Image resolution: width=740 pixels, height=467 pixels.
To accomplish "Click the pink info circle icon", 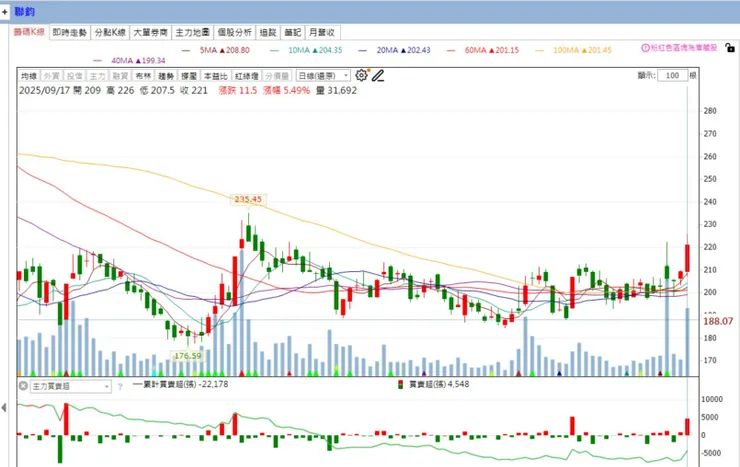I will pyautogui.click(x=645, y=48).
